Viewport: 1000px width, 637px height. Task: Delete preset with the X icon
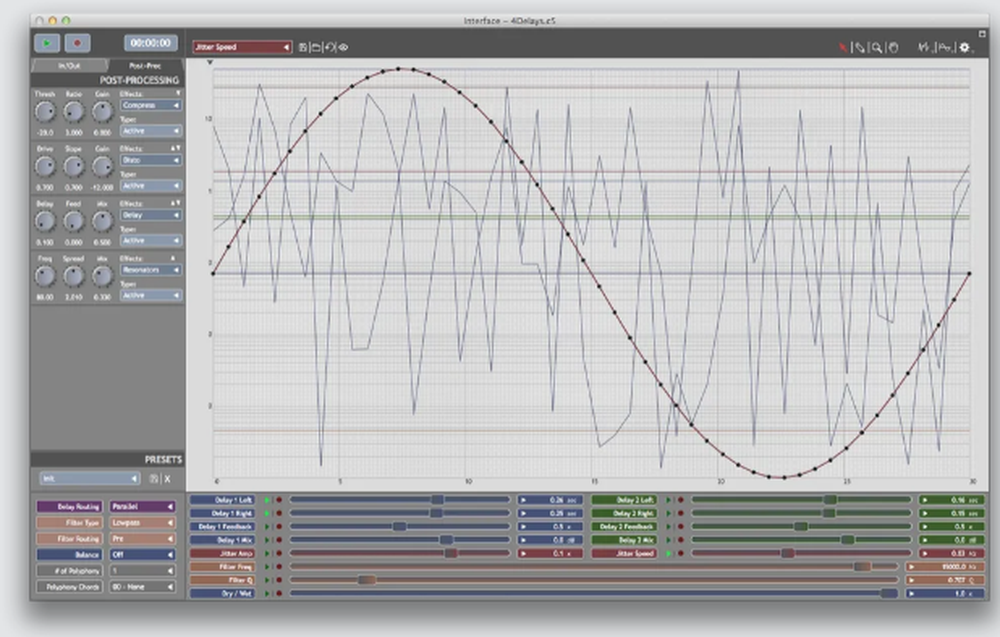tap(168, 478)
